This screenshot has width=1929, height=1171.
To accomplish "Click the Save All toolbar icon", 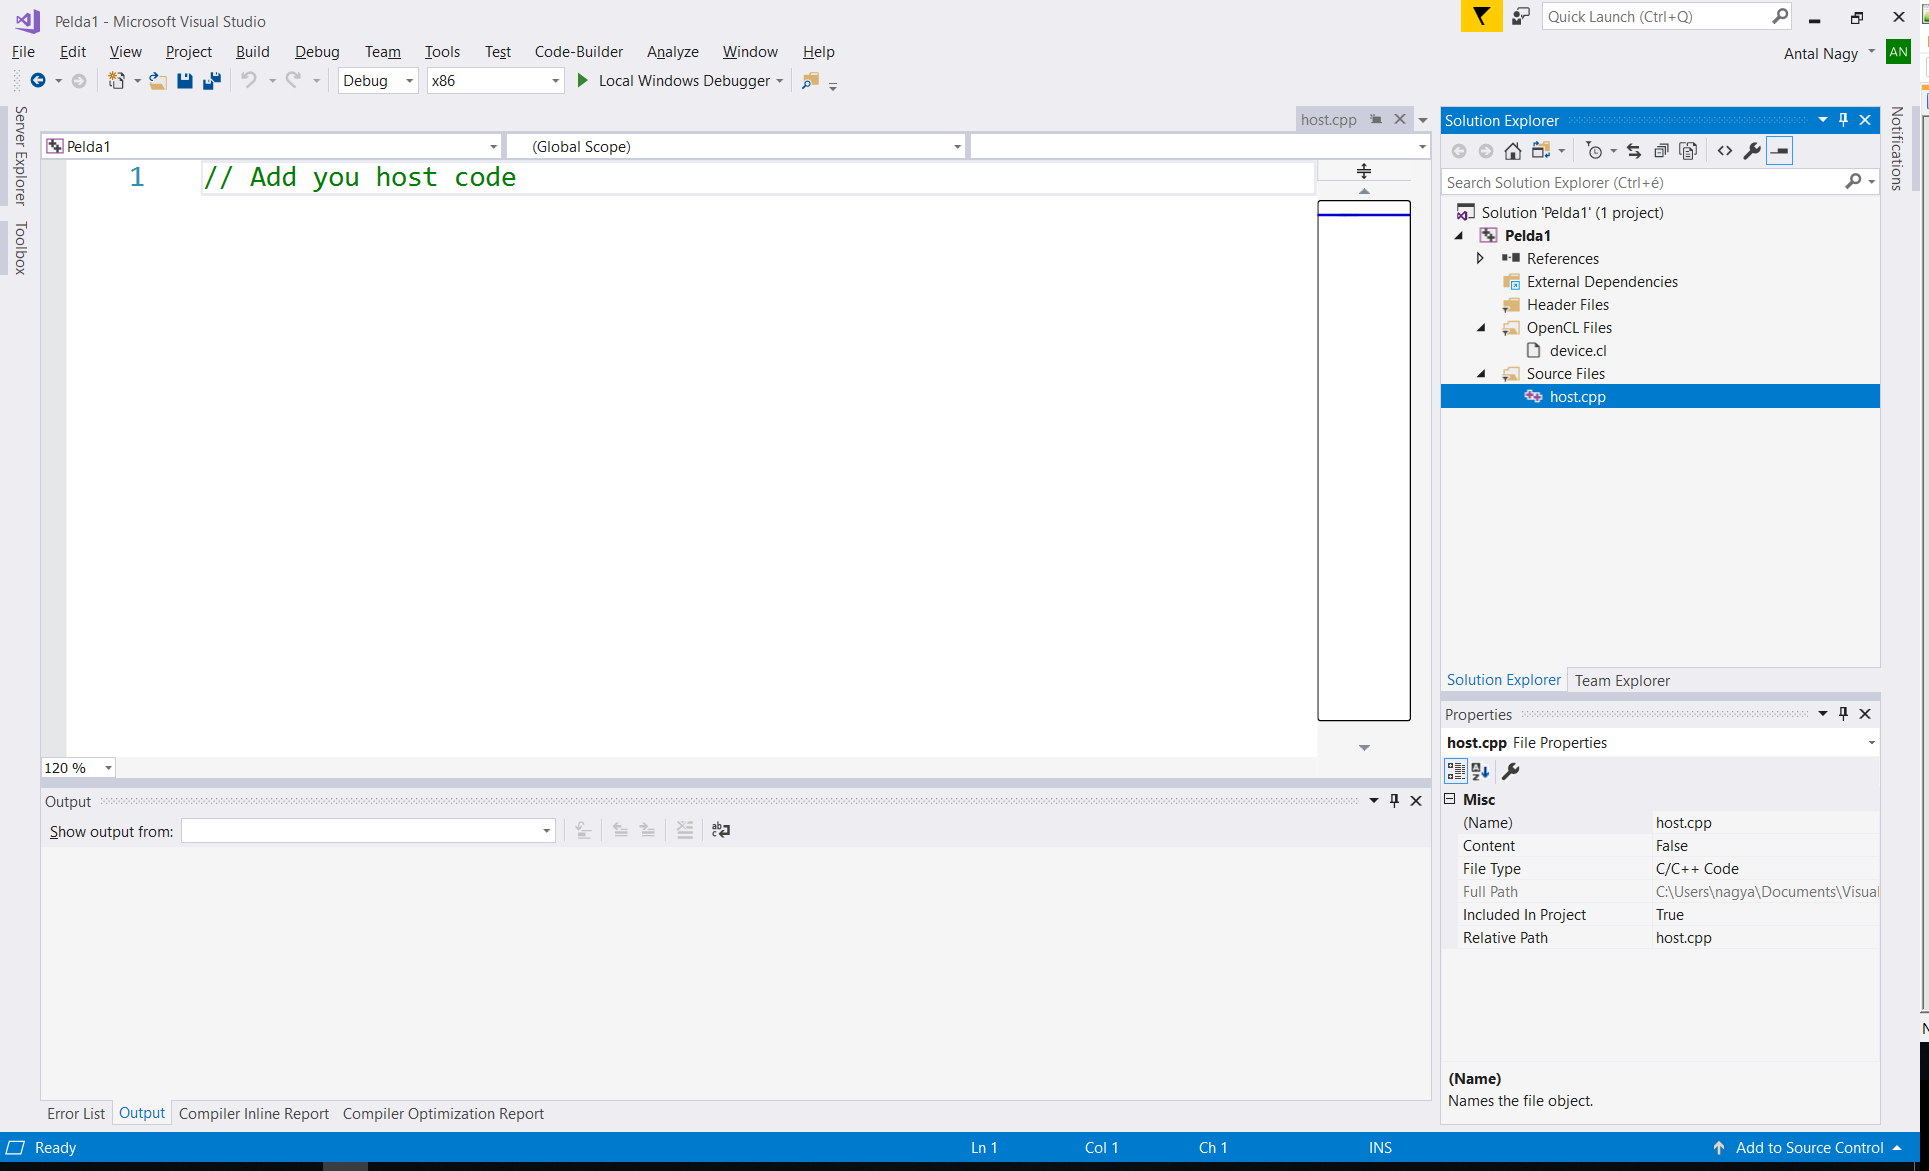I will [211, 81].
